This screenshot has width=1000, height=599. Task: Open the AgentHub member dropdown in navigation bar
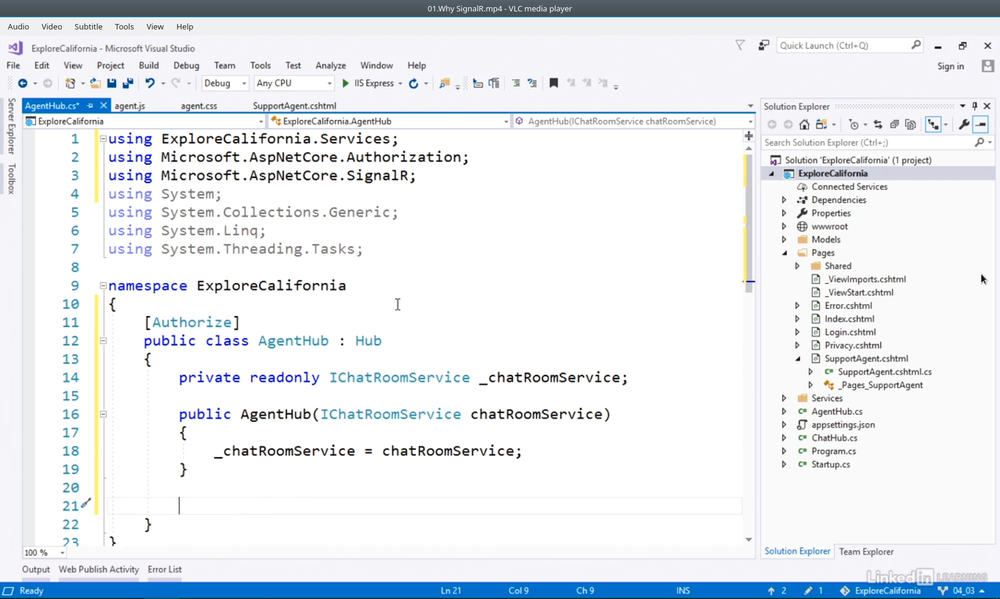[634, 121]
